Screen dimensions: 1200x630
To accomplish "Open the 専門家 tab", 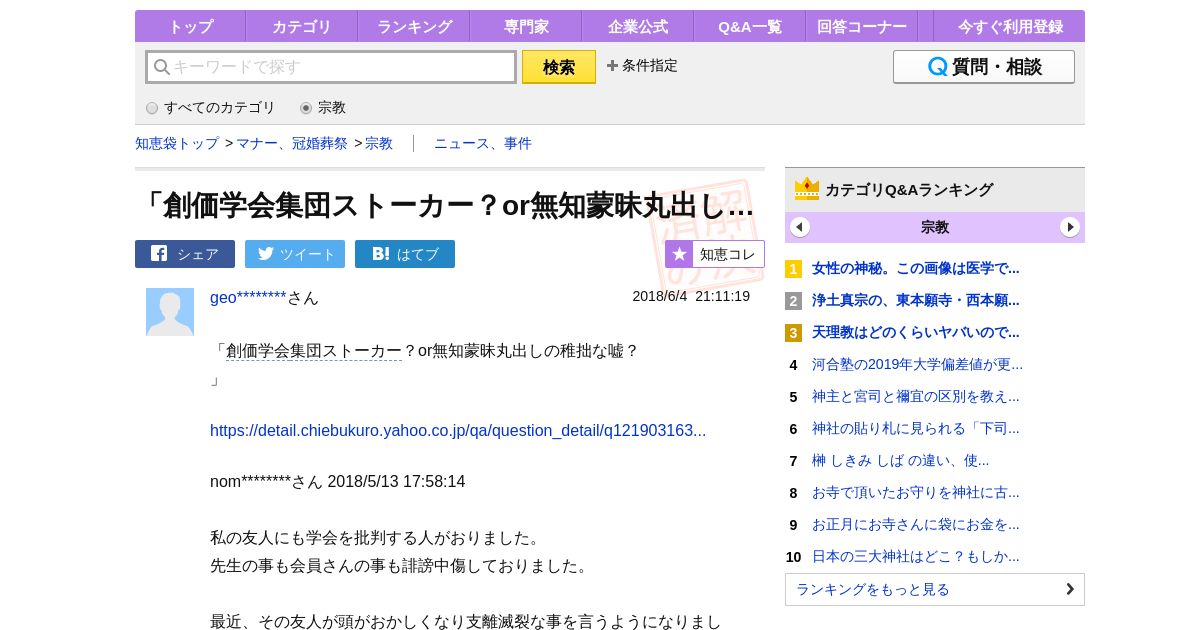I will click(526, 27).
